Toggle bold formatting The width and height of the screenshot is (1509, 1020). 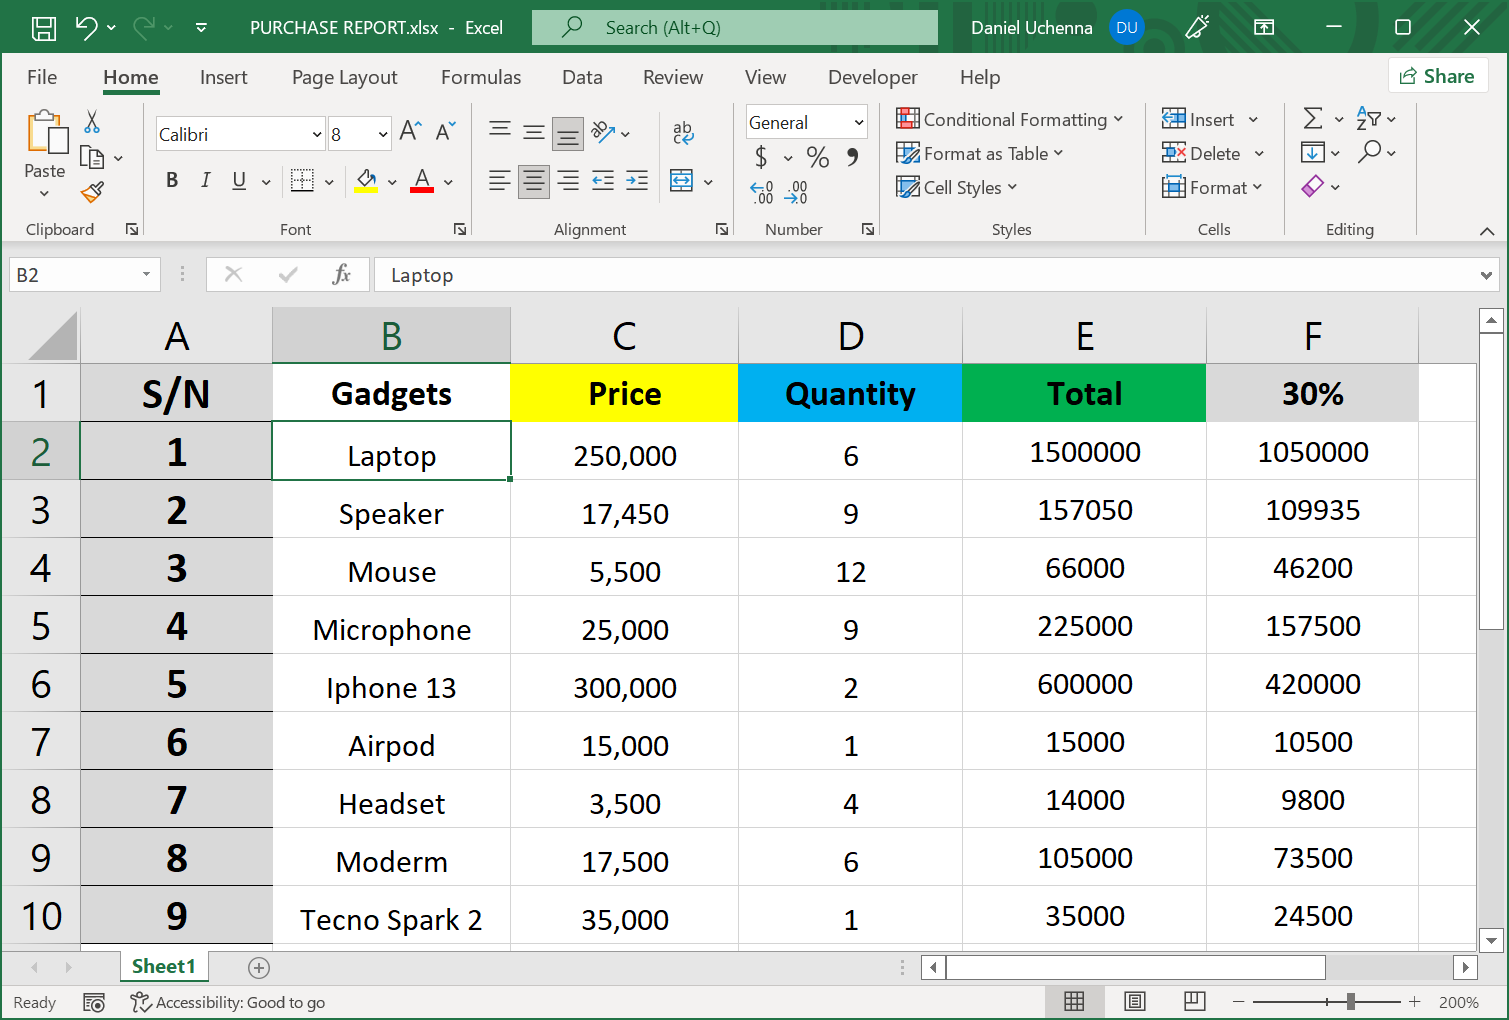pos(171,181)
